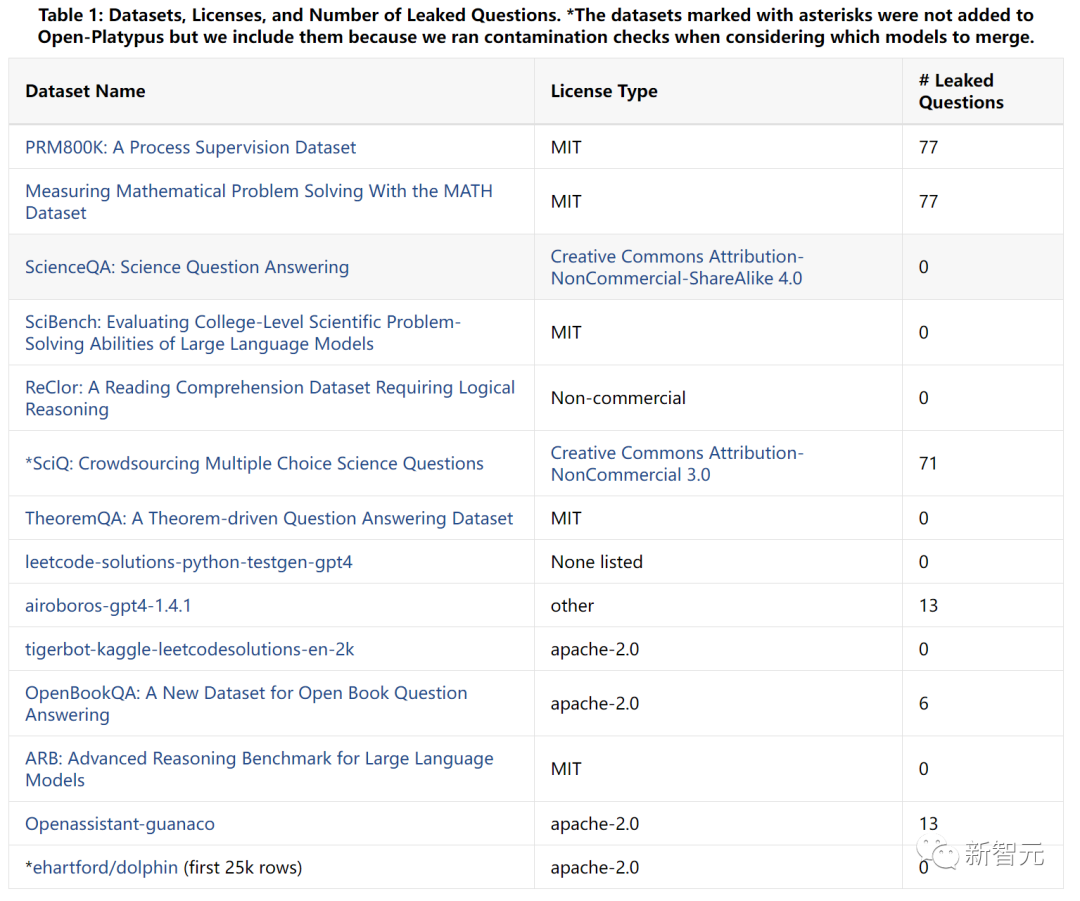Click 77 in the Measuring Mathematical Problem Solving row
1080x901 pixels.
928,202
